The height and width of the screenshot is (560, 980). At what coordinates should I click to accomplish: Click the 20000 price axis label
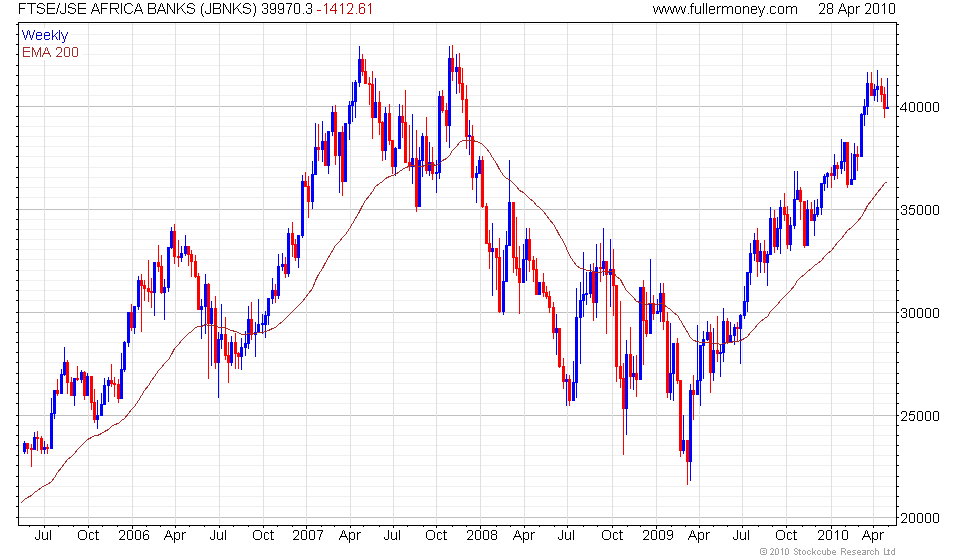[x=919, y=518]
